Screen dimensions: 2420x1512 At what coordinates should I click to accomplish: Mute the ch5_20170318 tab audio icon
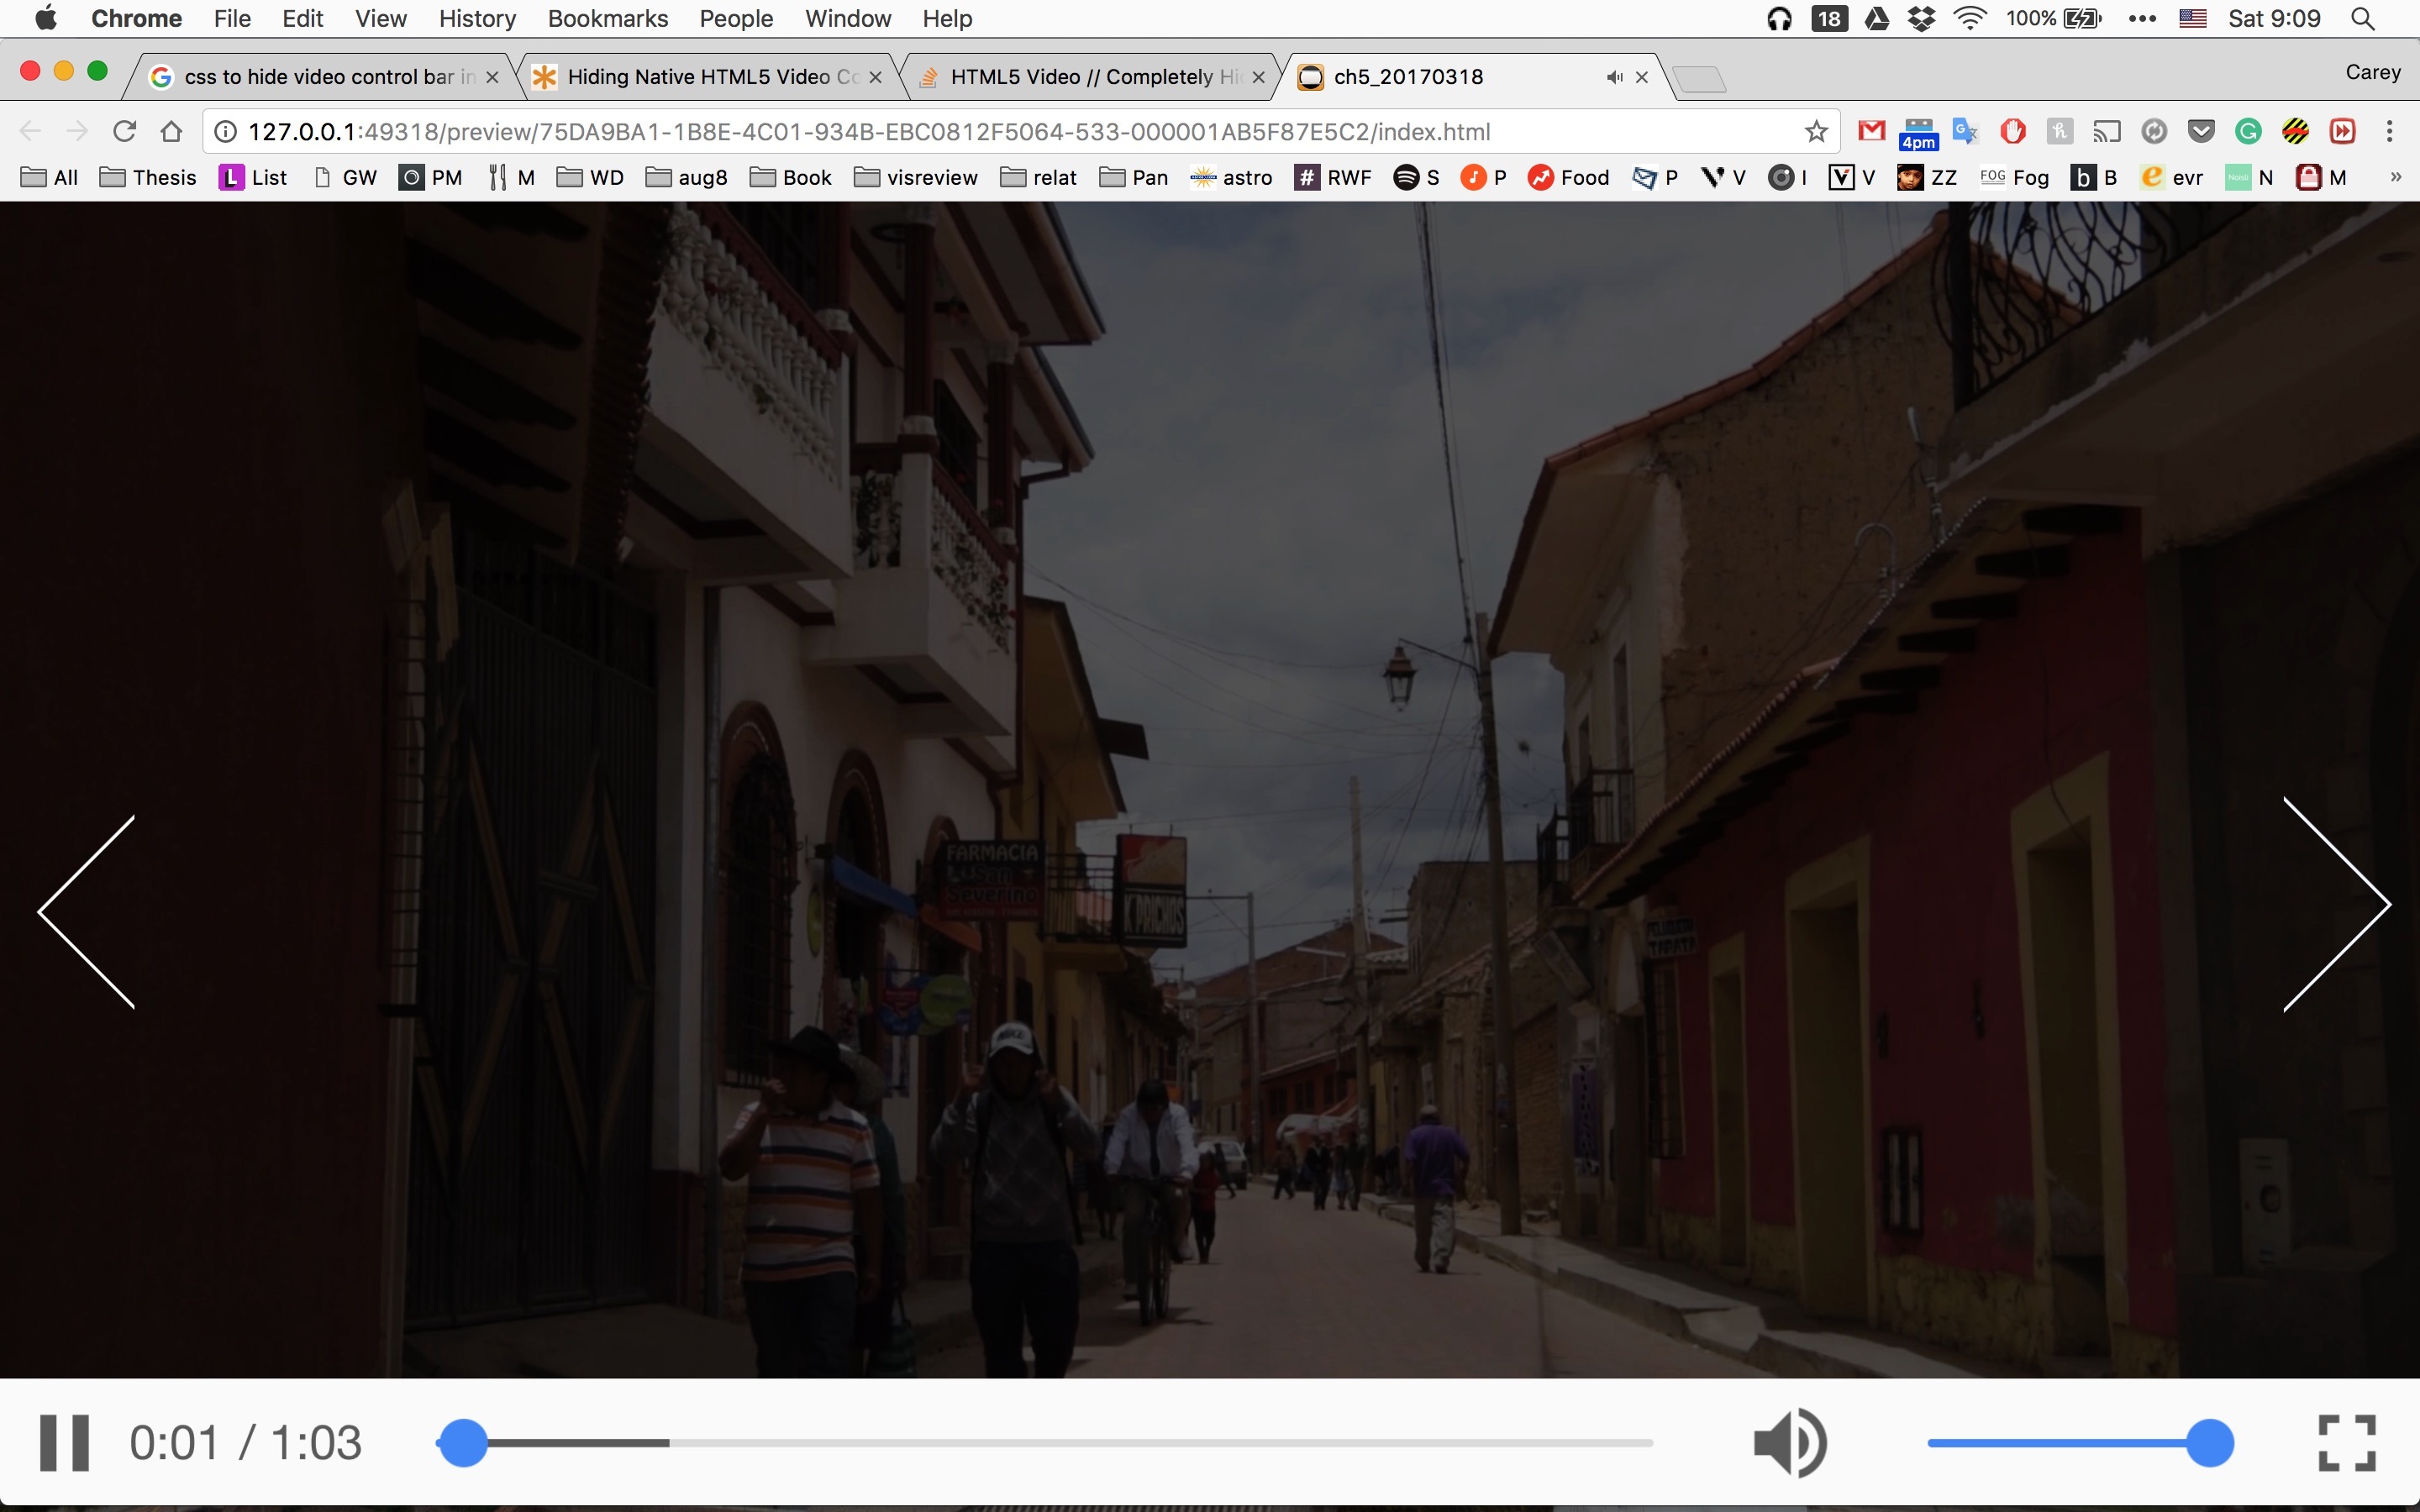1613,77
